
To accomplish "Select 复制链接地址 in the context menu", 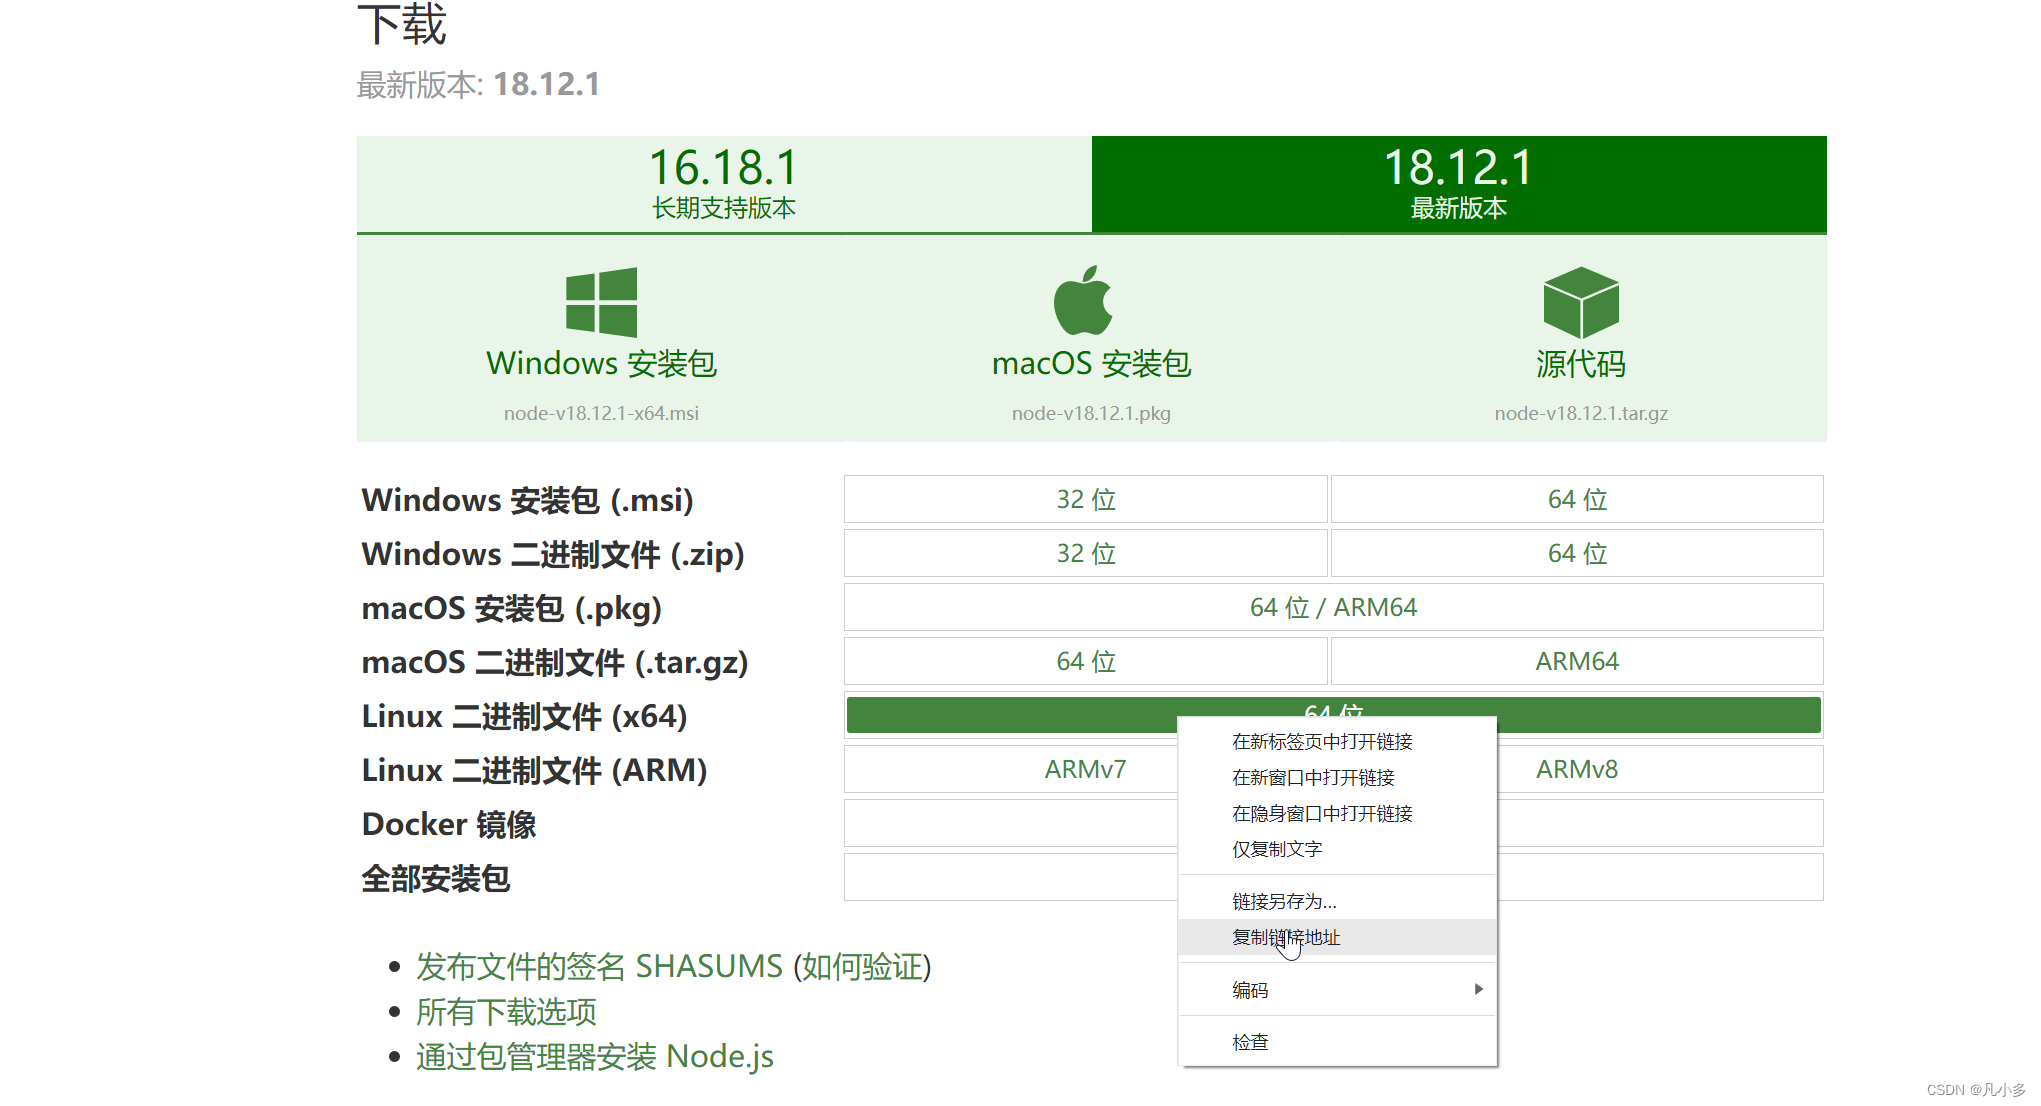I will [x=1337, y=937].
